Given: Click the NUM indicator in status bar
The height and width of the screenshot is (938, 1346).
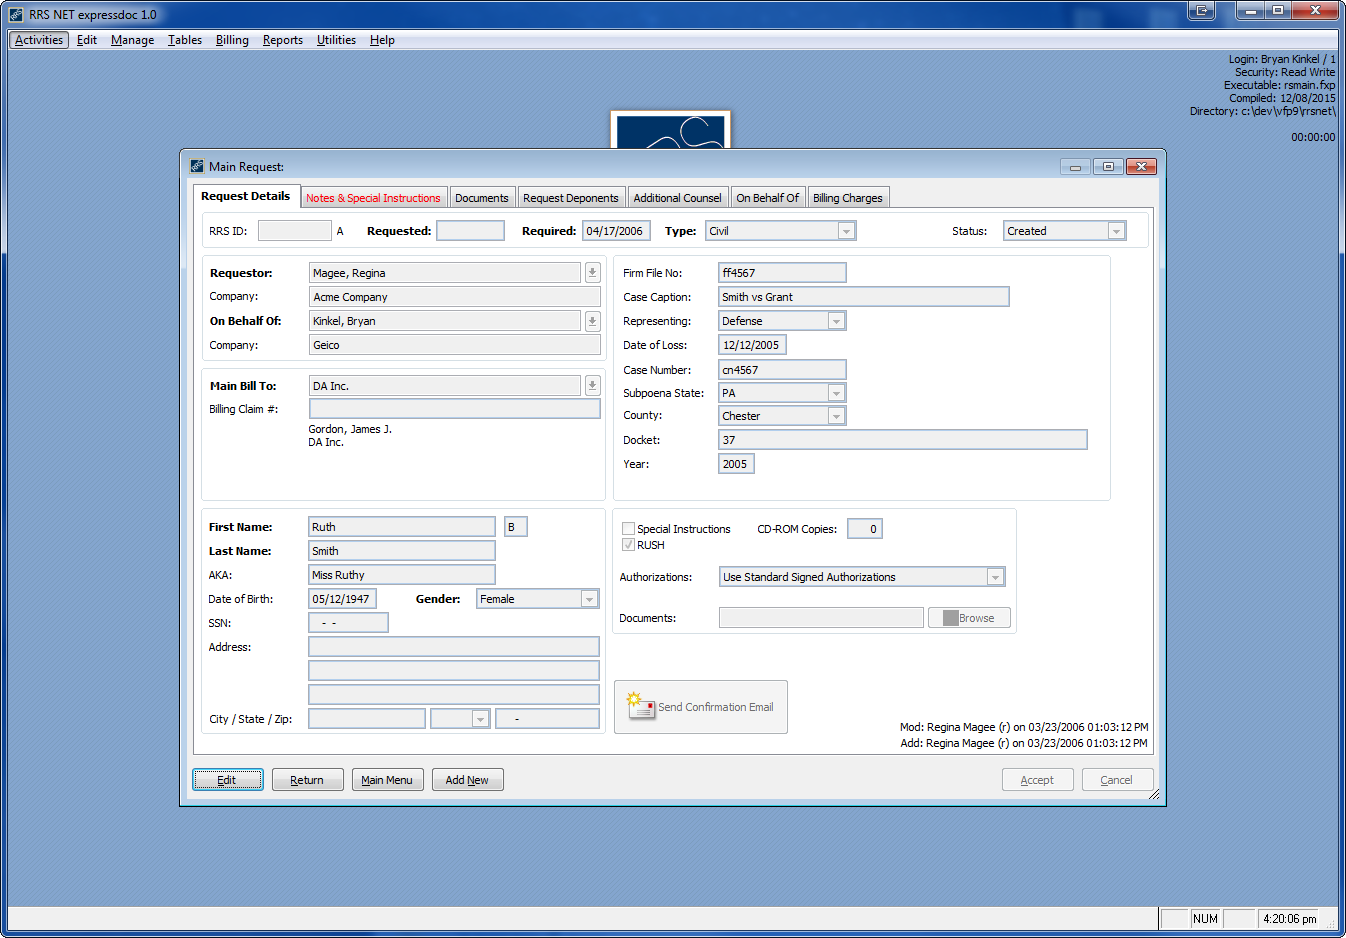Looking at the screenshot, I should coord(1205,919).
